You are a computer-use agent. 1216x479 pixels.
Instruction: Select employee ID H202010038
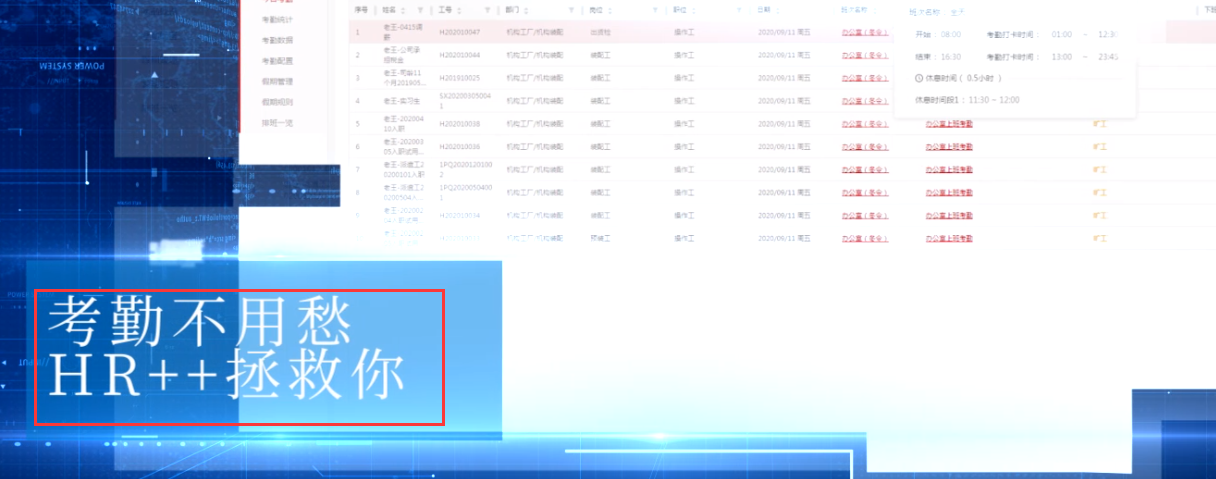coord(460,123)
